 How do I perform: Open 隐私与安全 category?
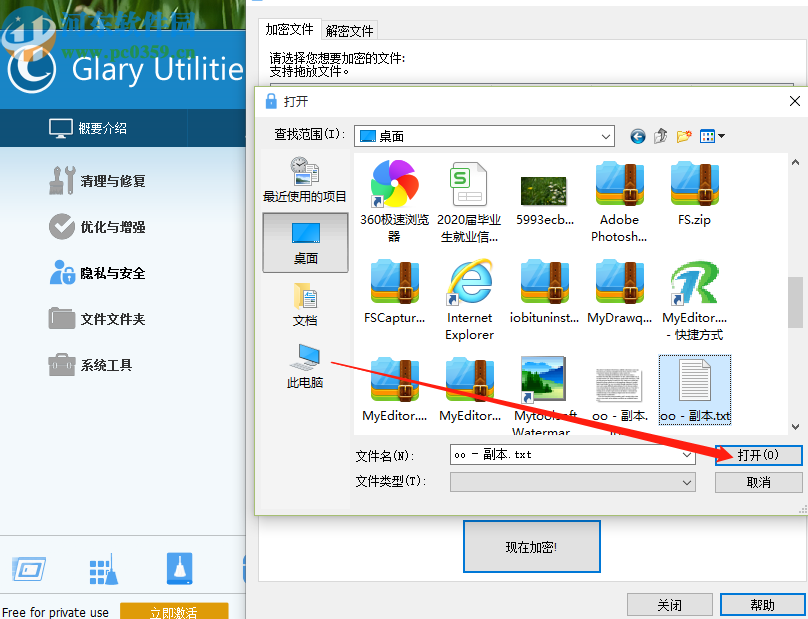(x=98, y=272)
